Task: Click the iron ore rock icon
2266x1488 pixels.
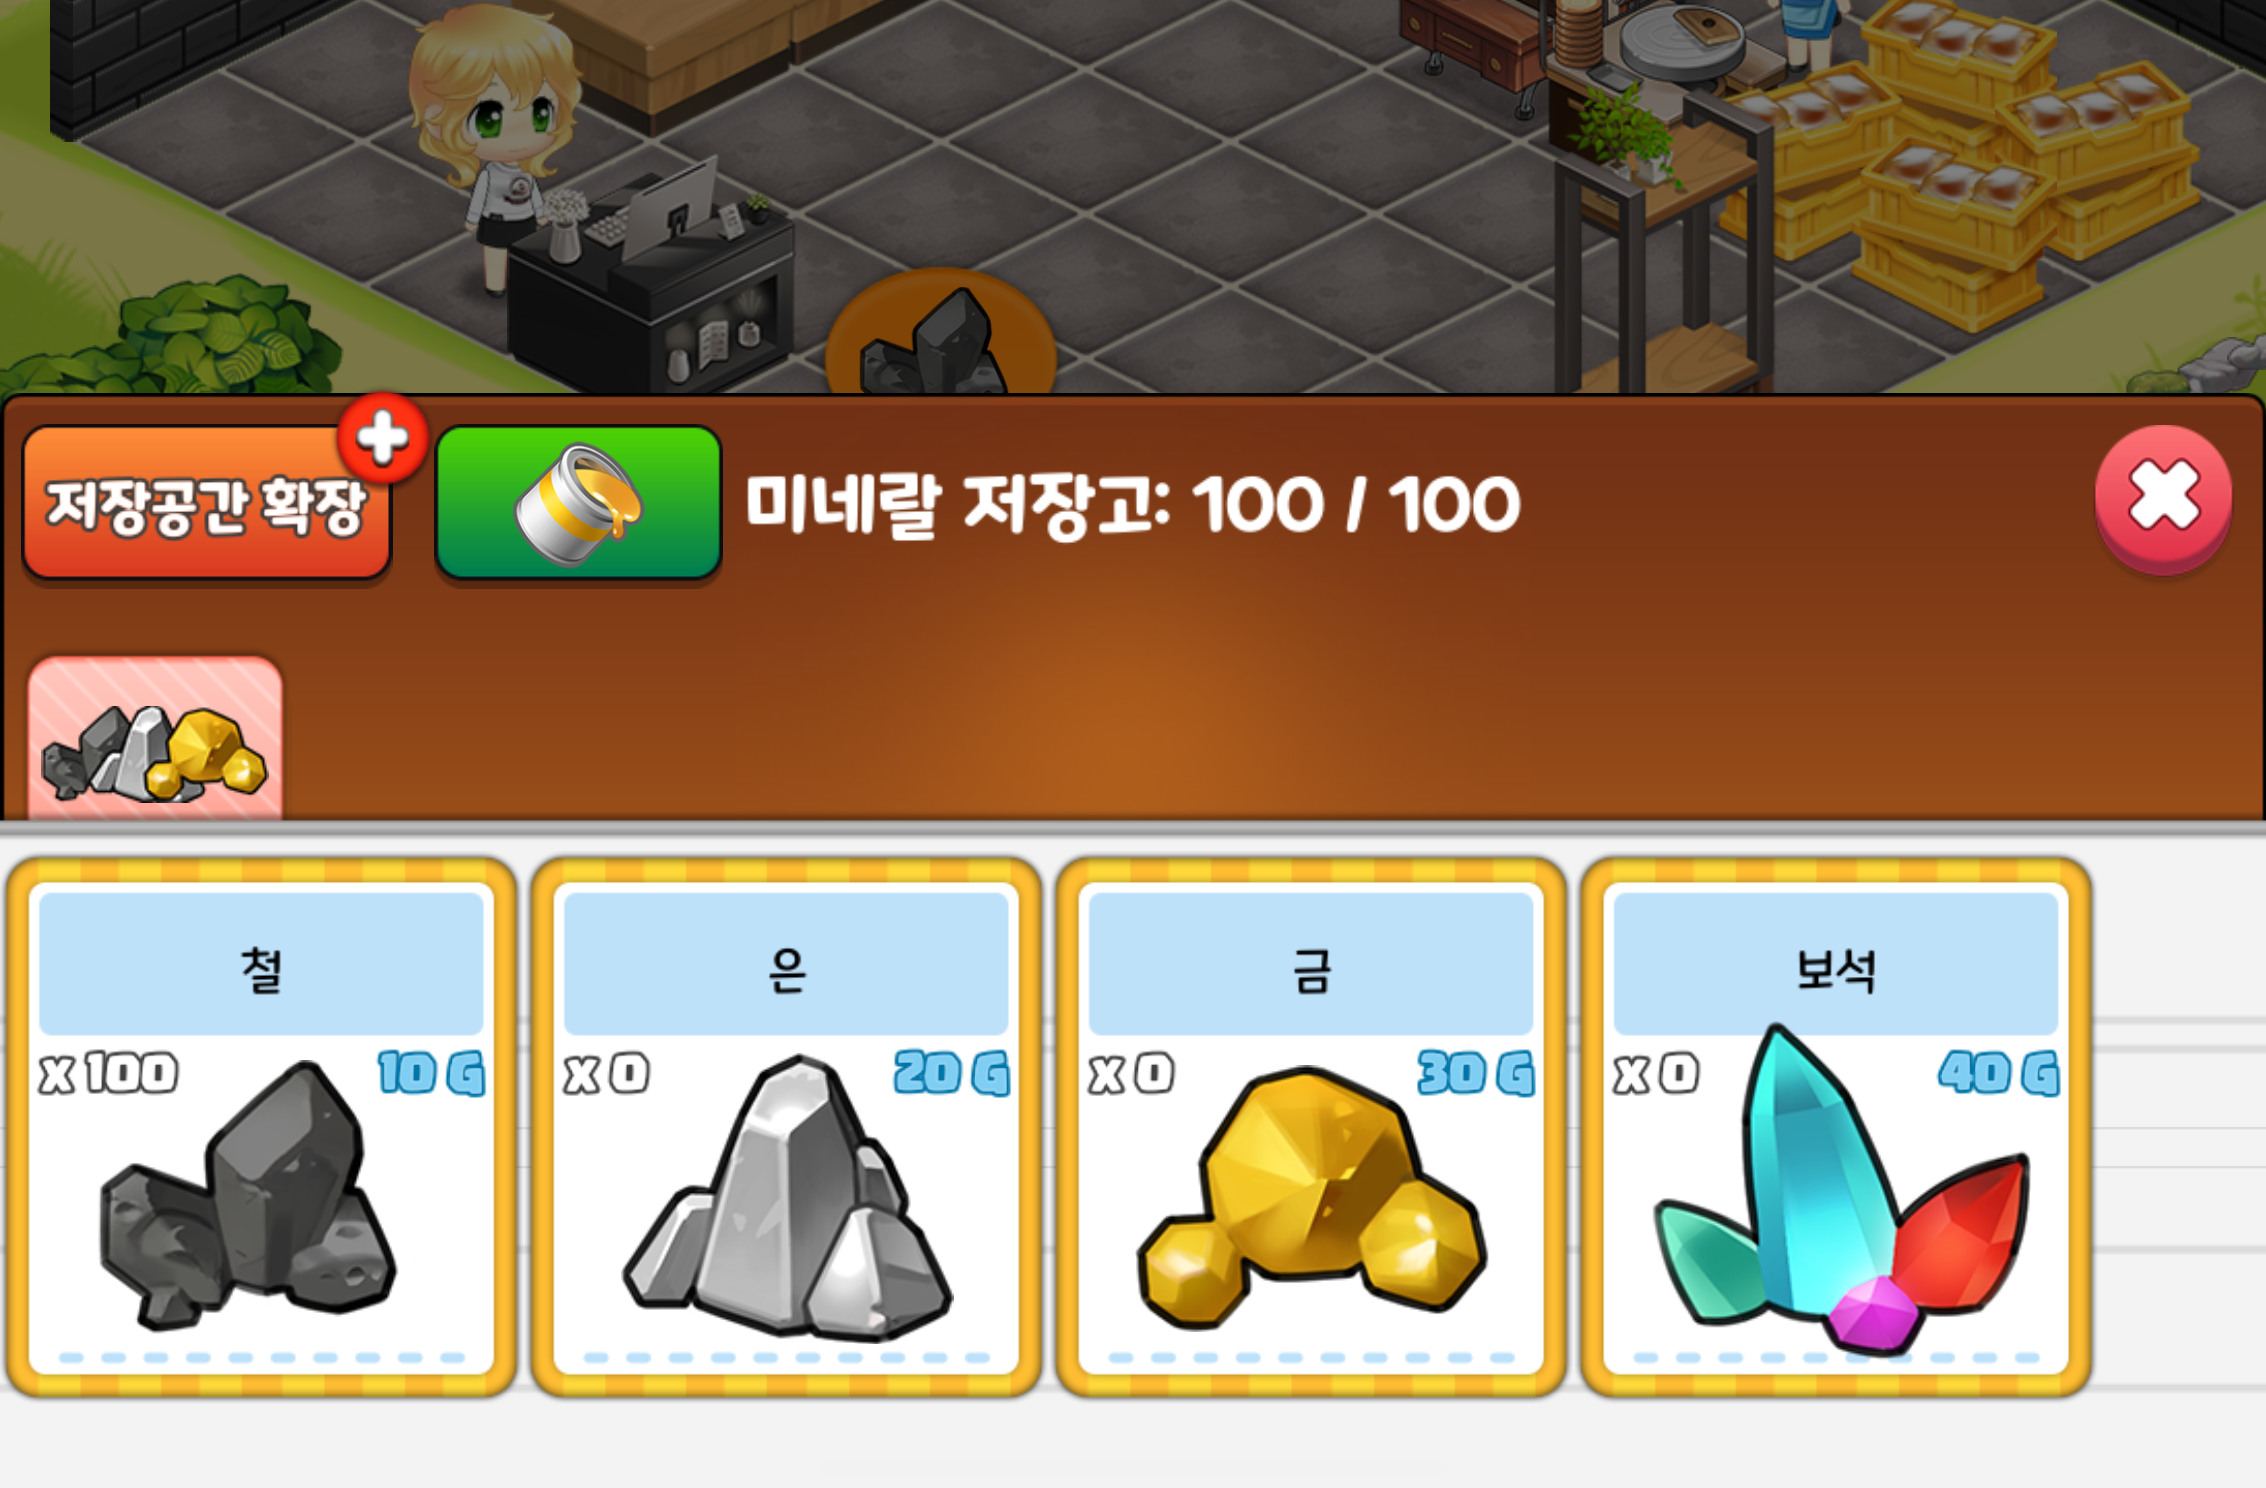Action: point(248,1195)
